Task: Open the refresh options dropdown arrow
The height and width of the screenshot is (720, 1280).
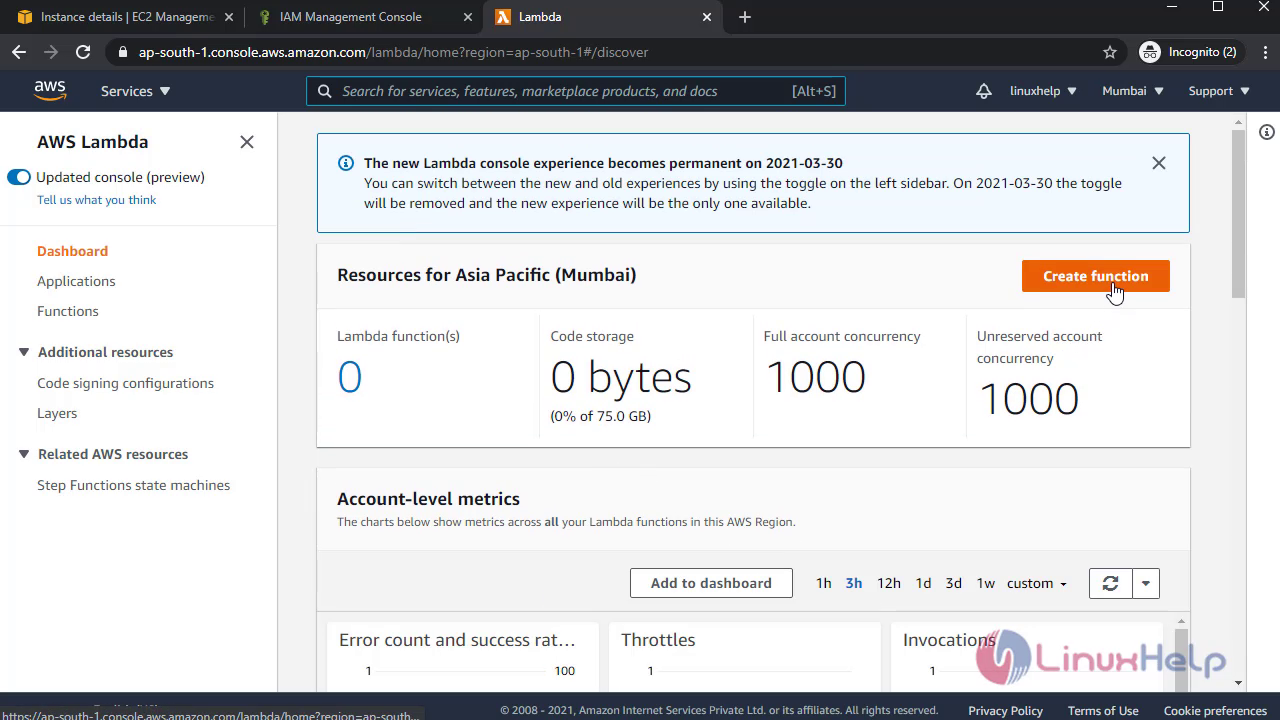Action: click(1146, 583)
